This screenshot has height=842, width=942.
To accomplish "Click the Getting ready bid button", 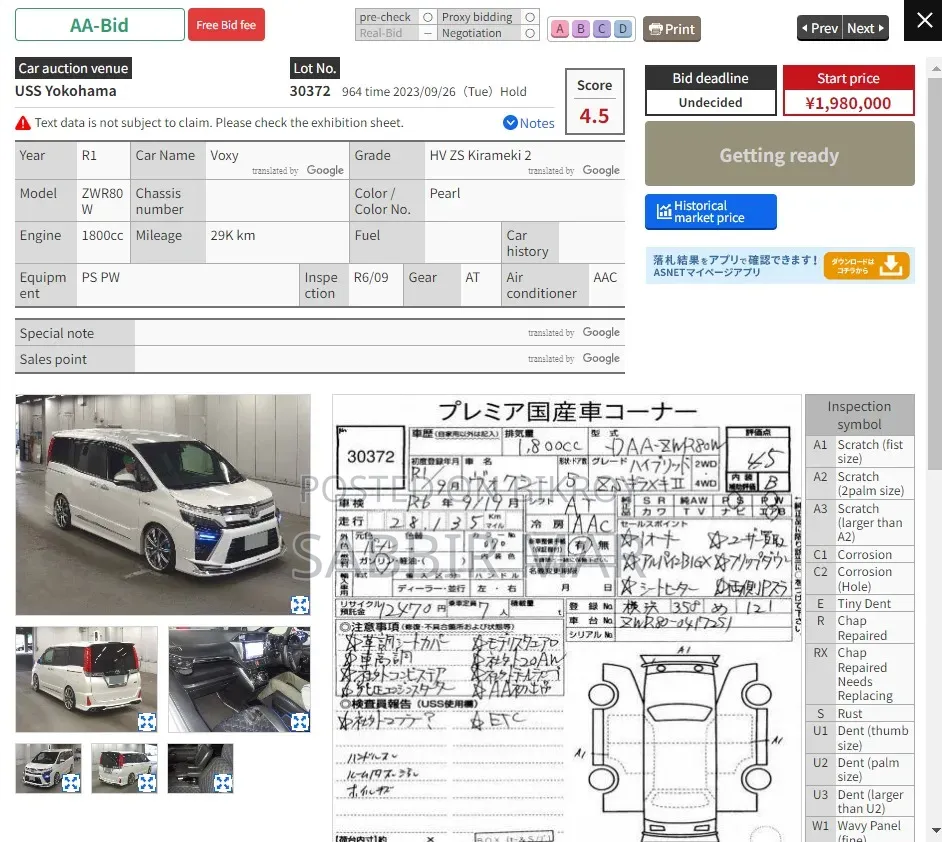I will pyautogui.click(x=780, y=154).
